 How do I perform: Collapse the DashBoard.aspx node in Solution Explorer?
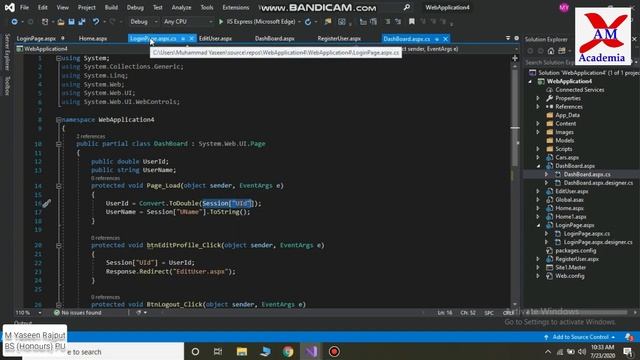[x=538, y=166]
